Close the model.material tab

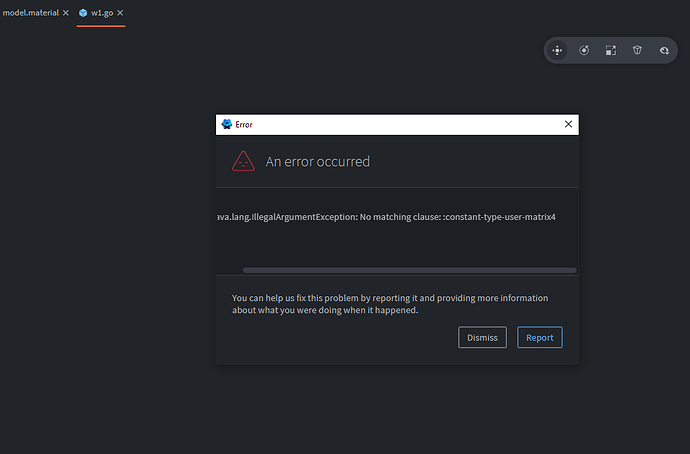[x=66, y=12]
